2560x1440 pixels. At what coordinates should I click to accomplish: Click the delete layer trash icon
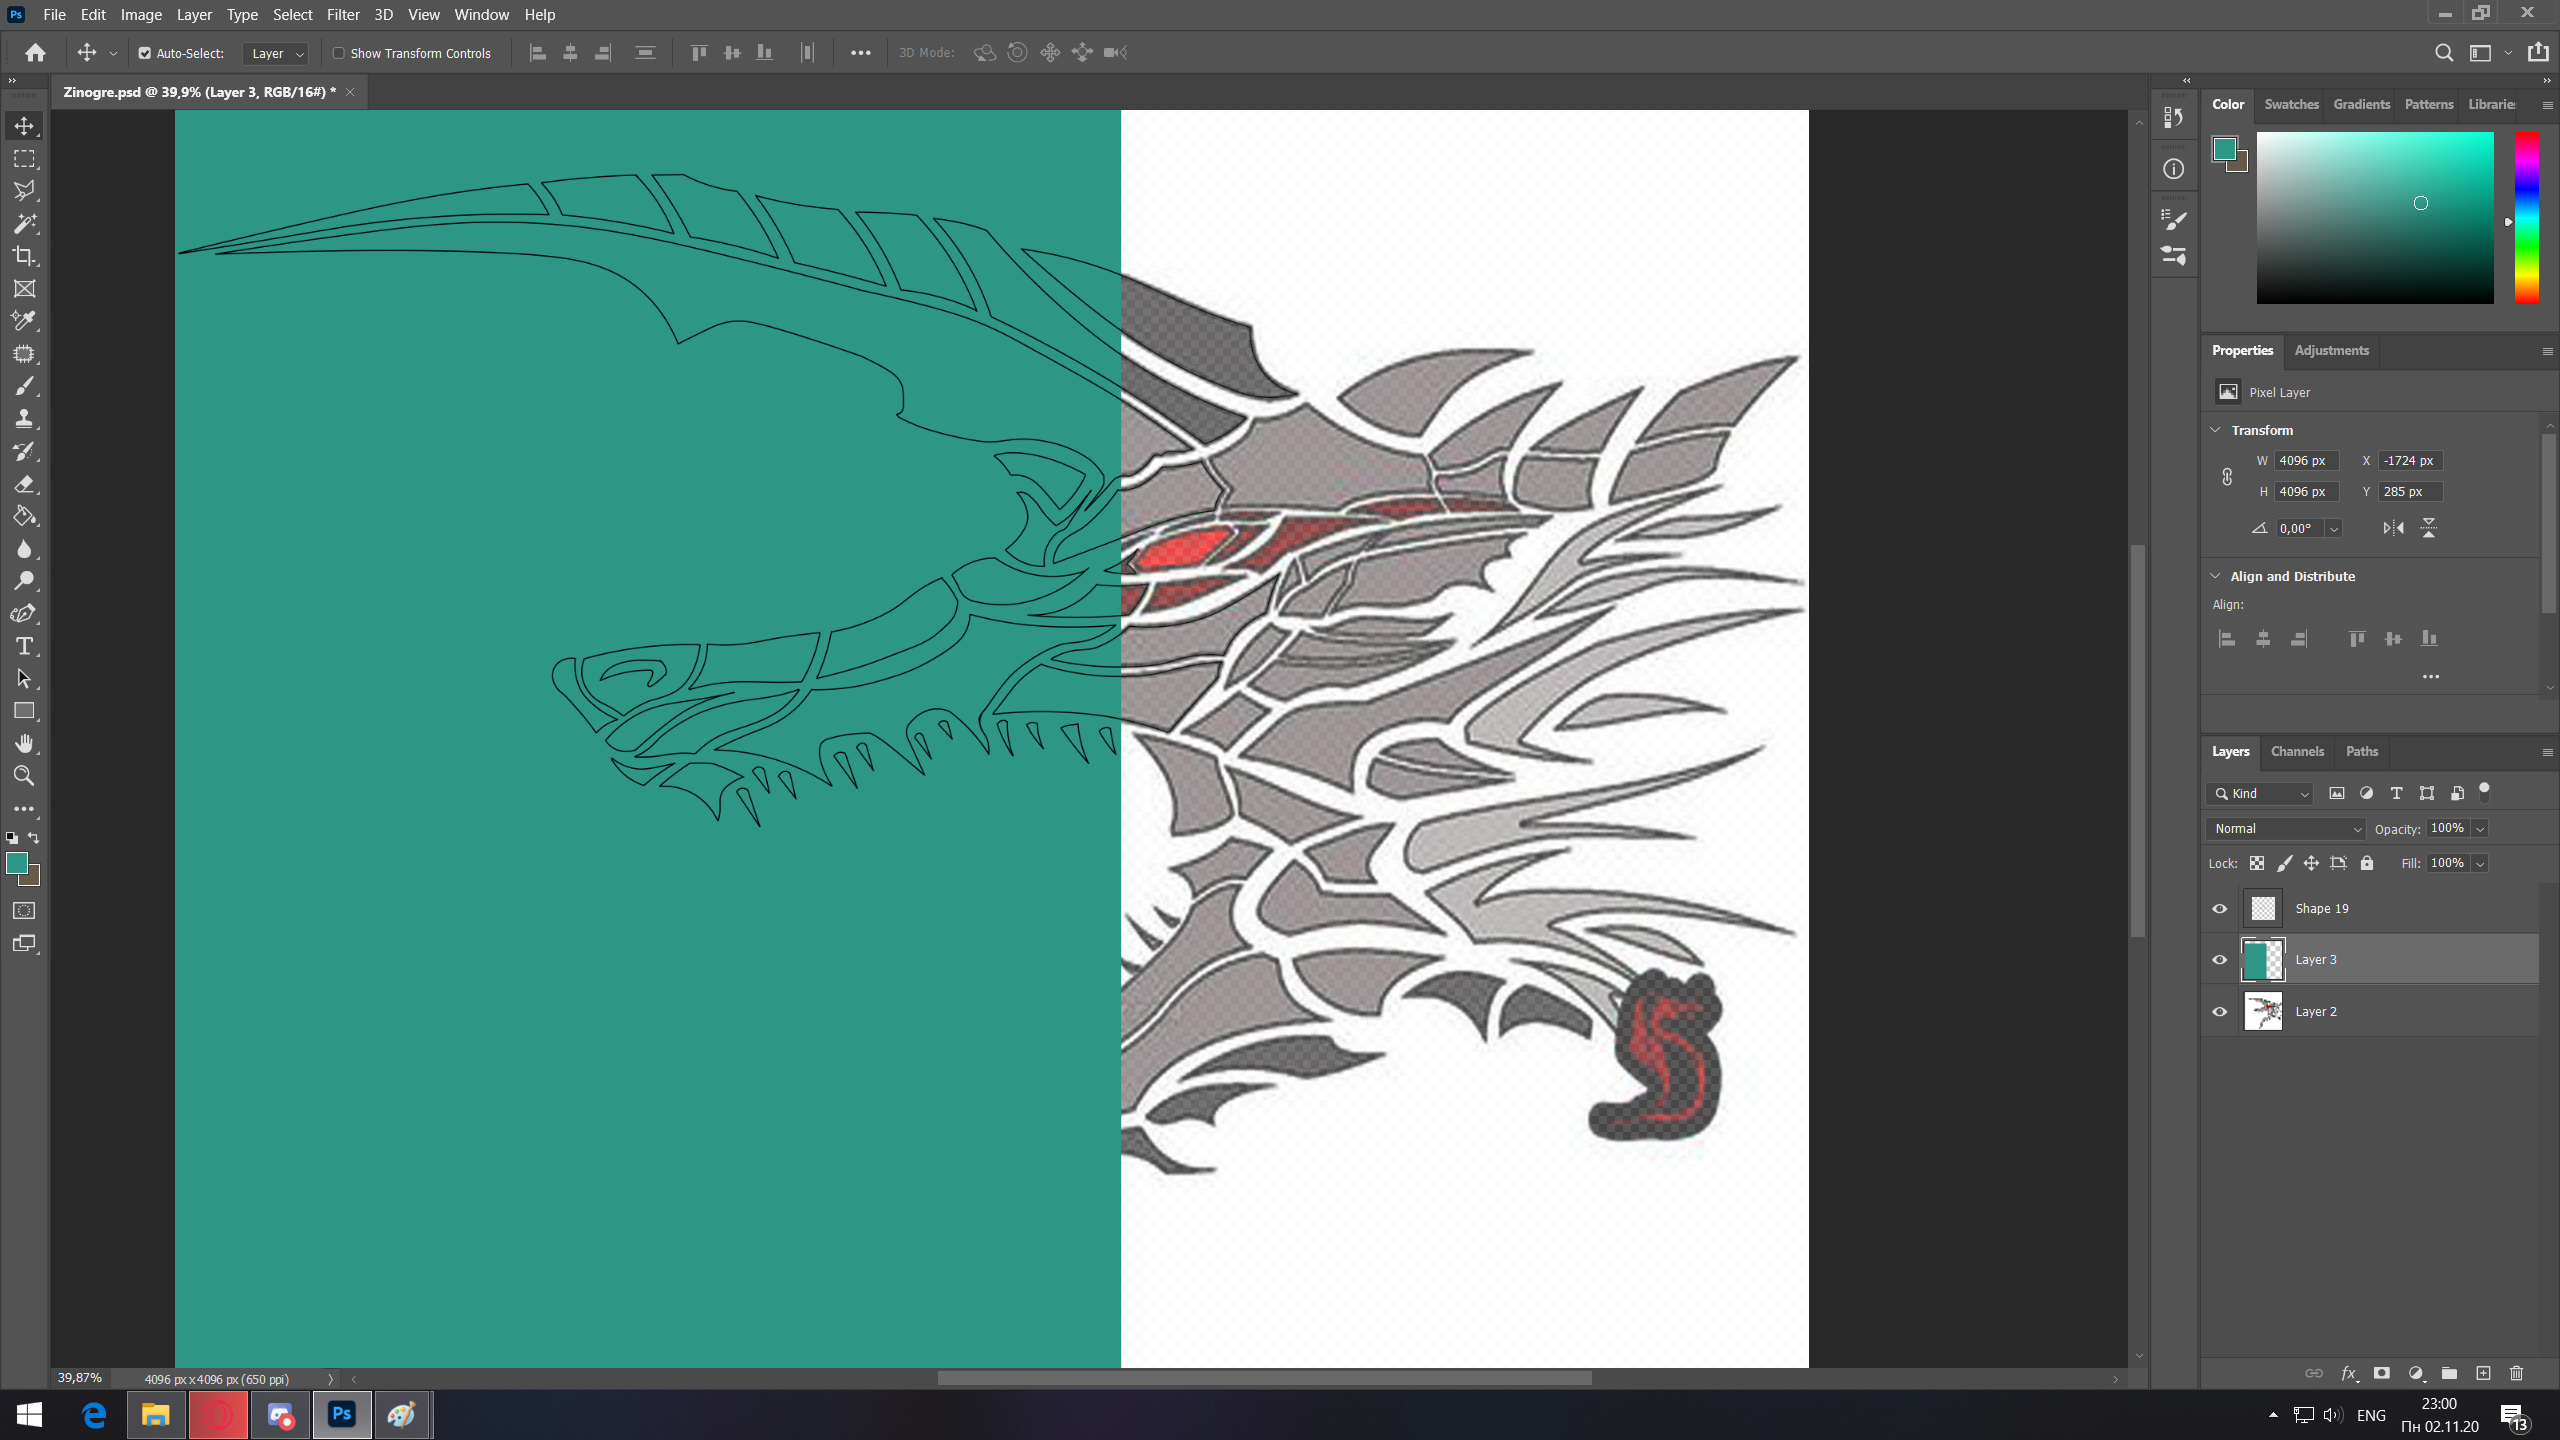coord(2517,1373)
